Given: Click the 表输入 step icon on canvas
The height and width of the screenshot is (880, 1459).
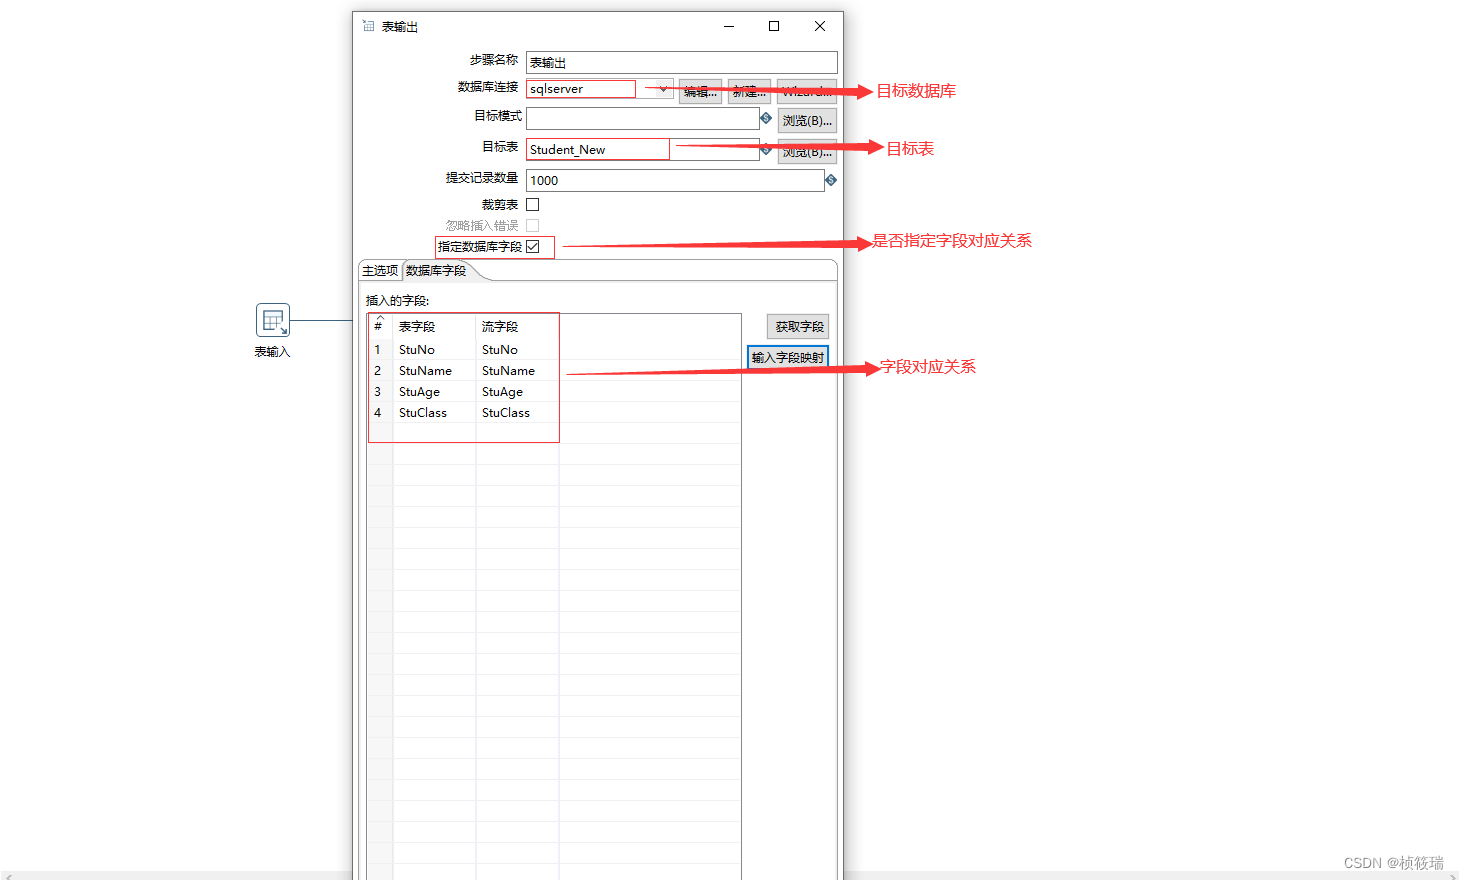Looking at the screenshot, I should click(x=273, y=320).
